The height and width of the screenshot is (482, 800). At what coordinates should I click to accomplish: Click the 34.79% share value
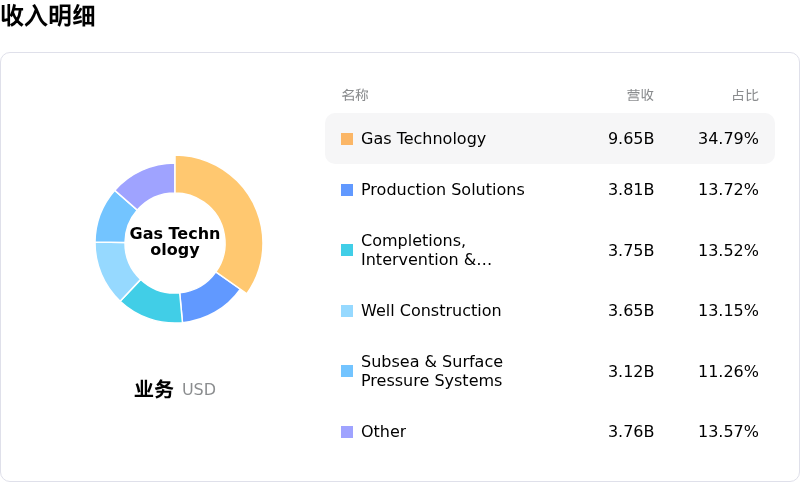pyautogui.click(x=728, y=139)
